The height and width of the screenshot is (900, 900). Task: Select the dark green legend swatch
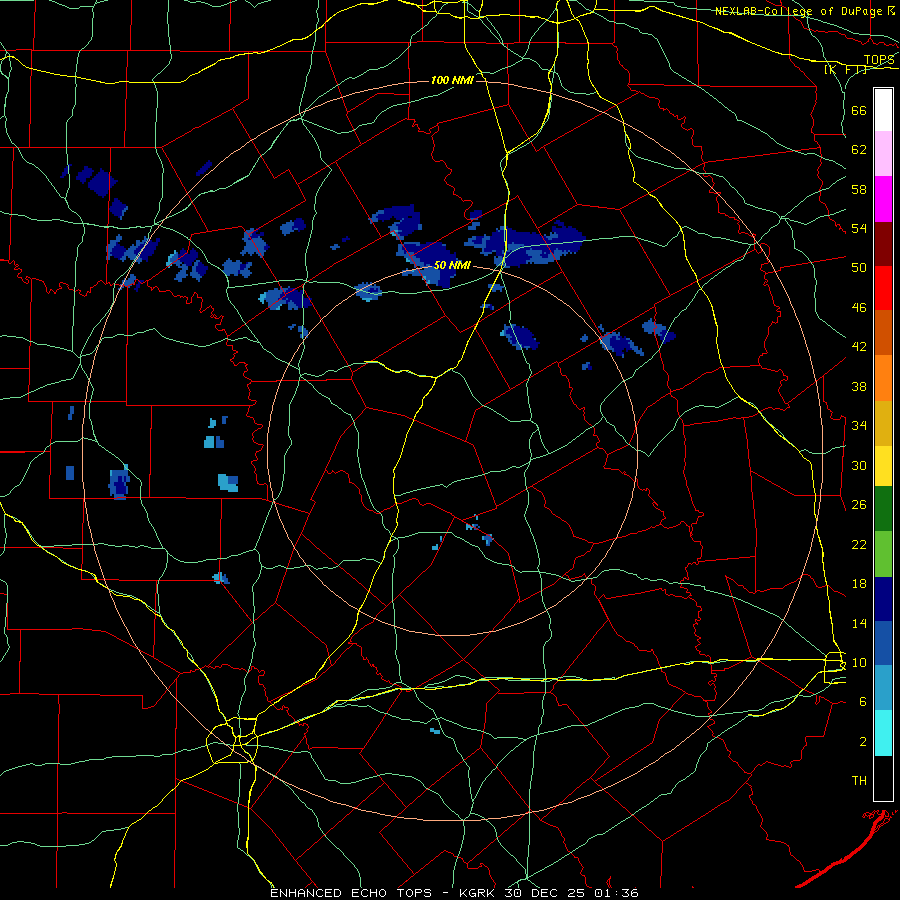tap(883, 509)
